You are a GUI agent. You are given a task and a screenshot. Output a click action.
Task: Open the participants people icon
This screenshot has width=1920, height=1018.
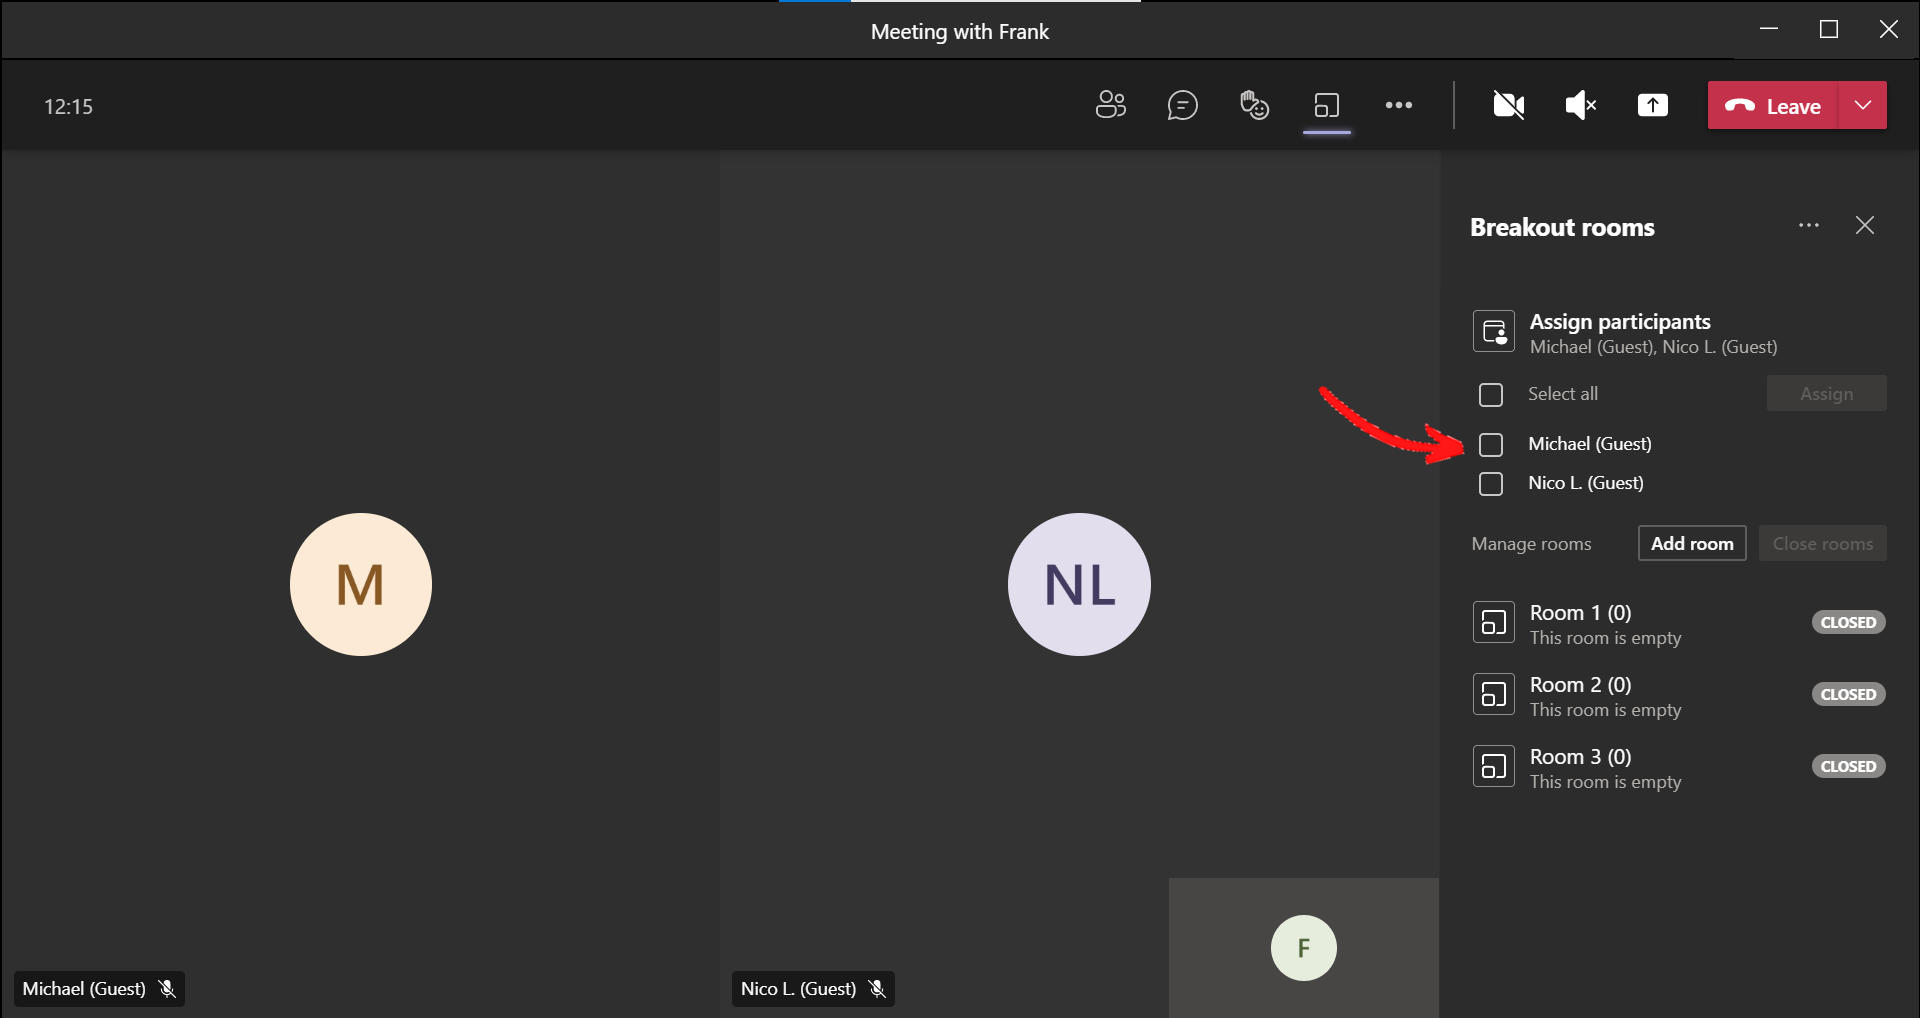(x=1110, y=105)
